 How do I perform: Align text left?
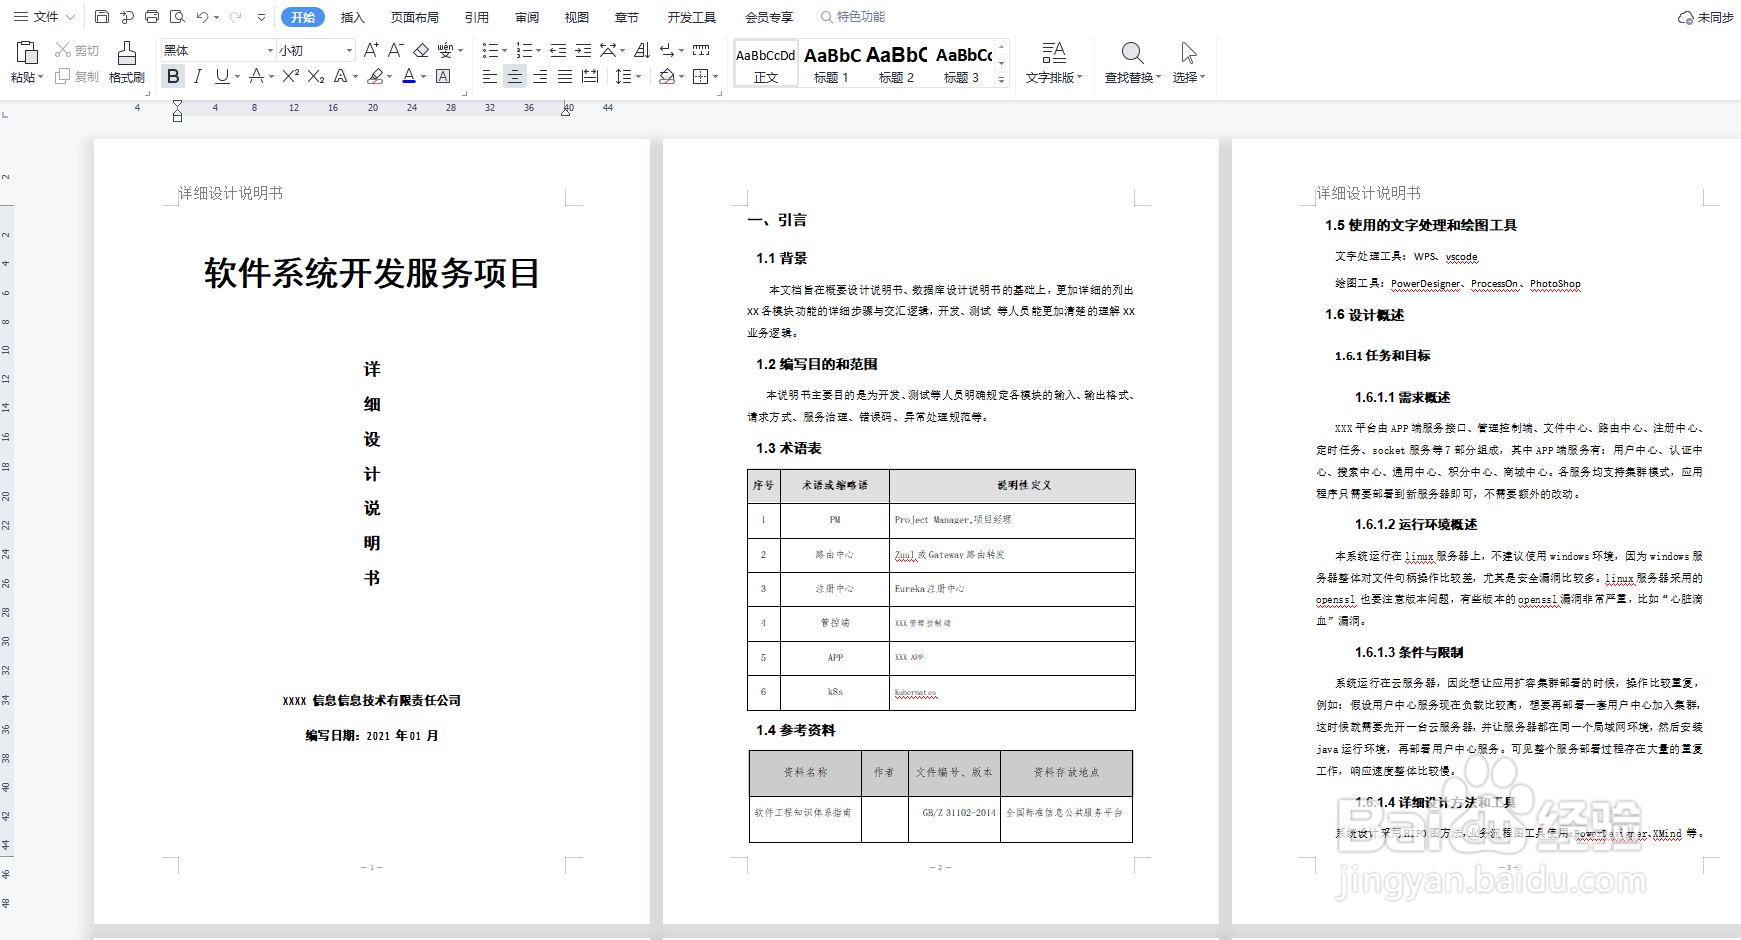click(490, 76)
